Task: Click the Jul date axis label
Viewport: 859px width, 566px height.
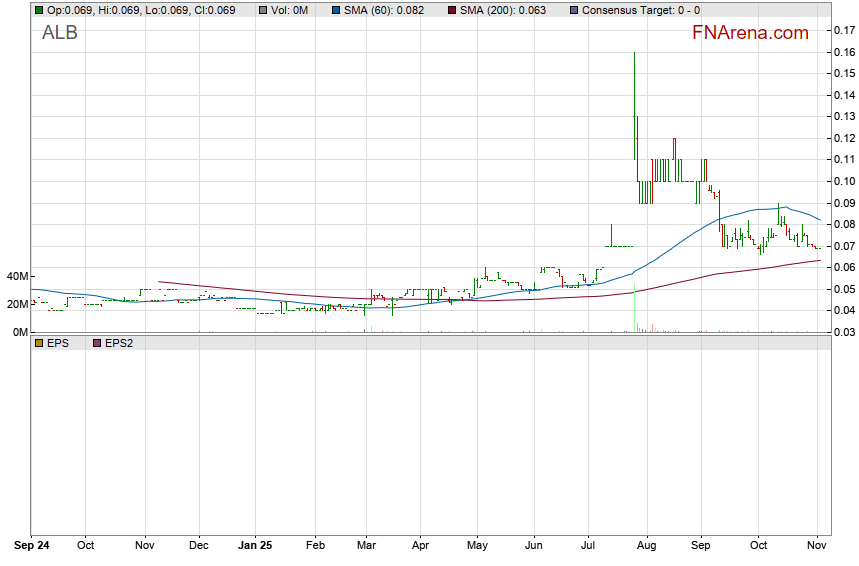Action: (588, 547)
